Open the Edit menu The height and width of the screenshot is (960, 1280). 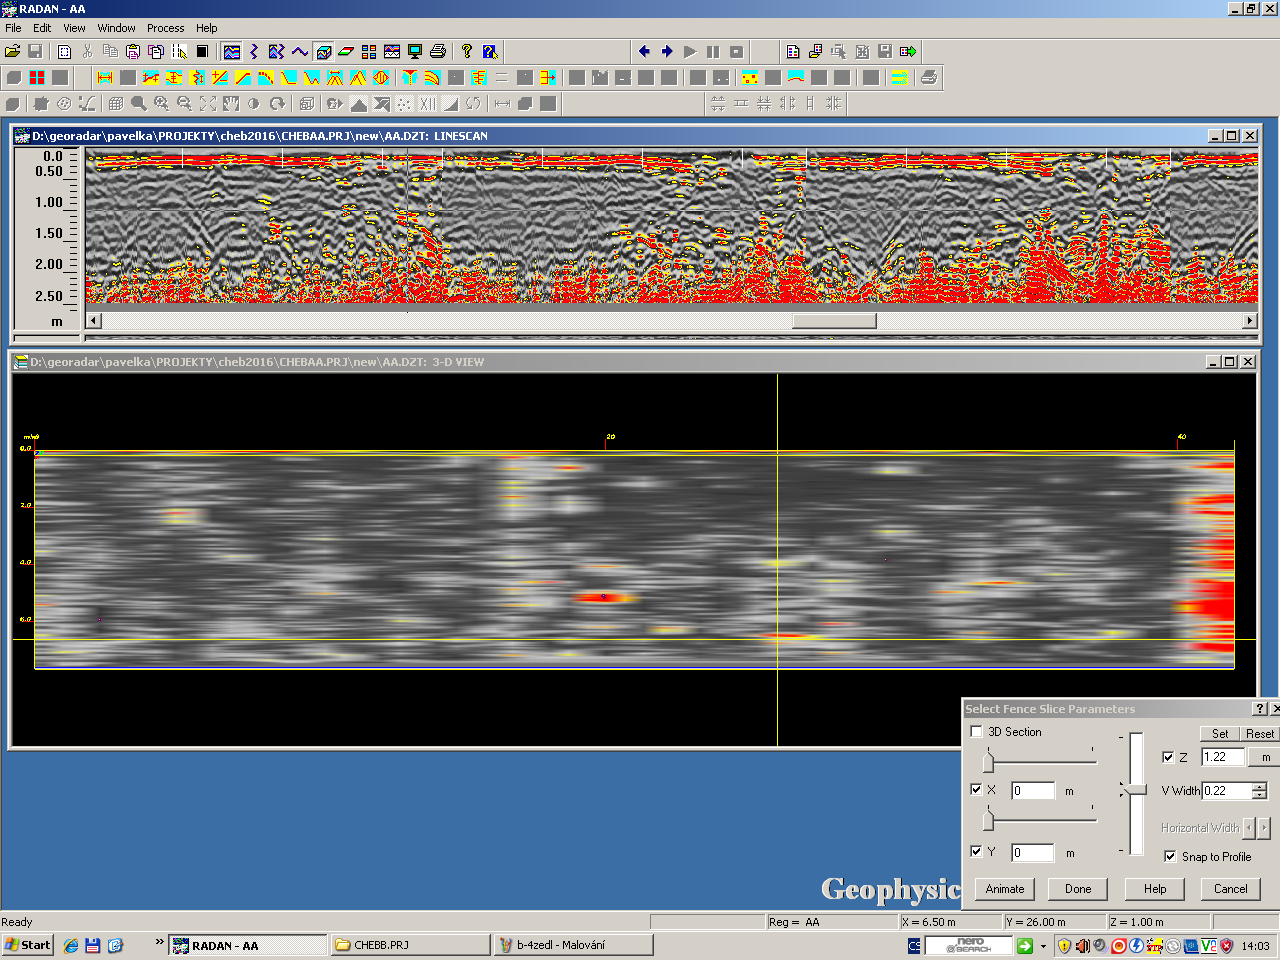[x=42, y=28]
